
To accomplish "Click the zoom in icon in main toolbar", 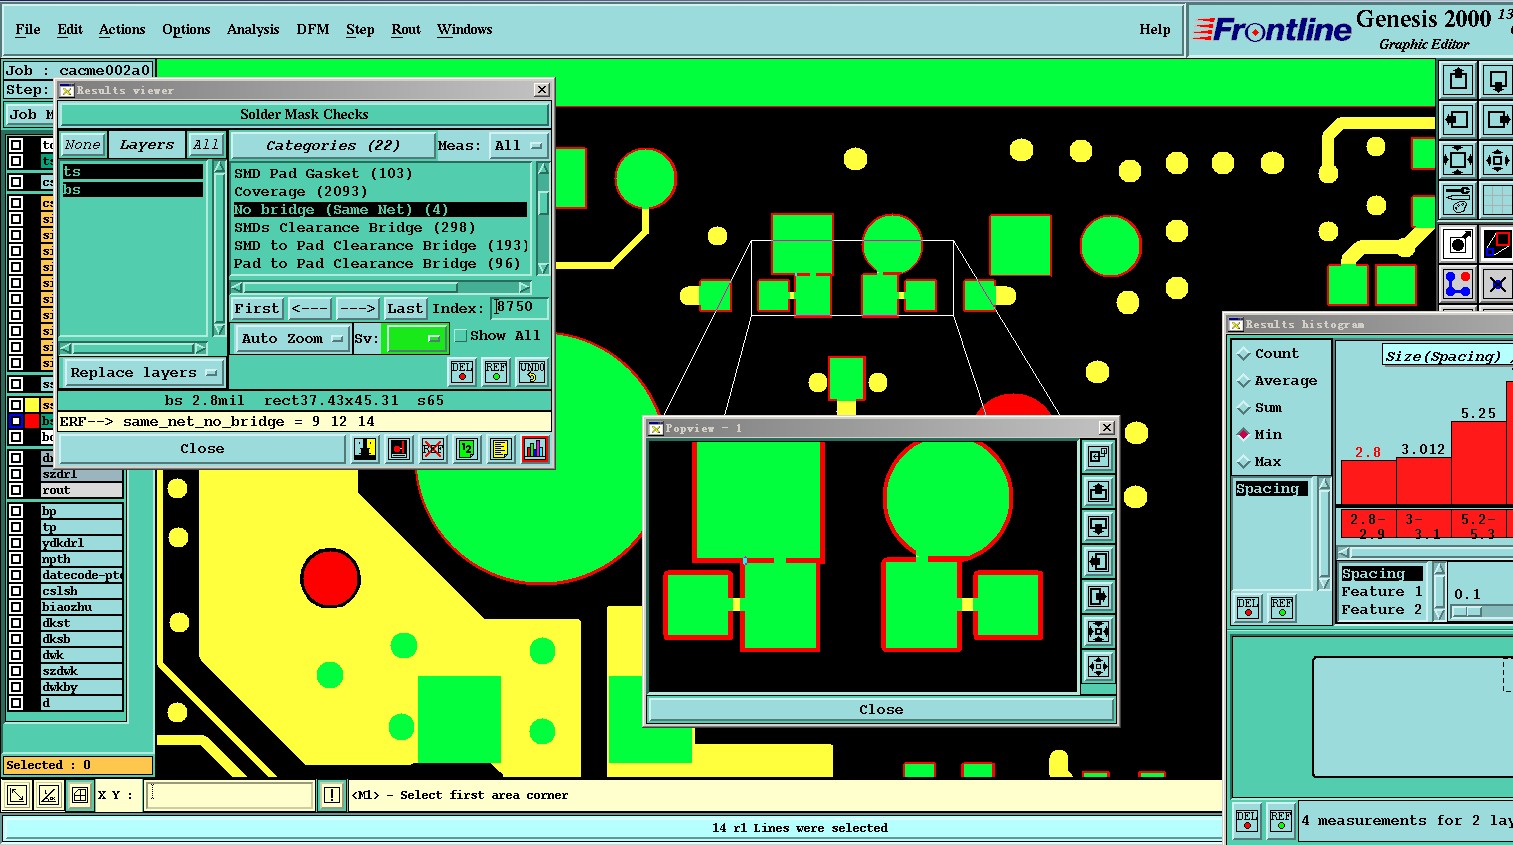I will point(1458,160).
